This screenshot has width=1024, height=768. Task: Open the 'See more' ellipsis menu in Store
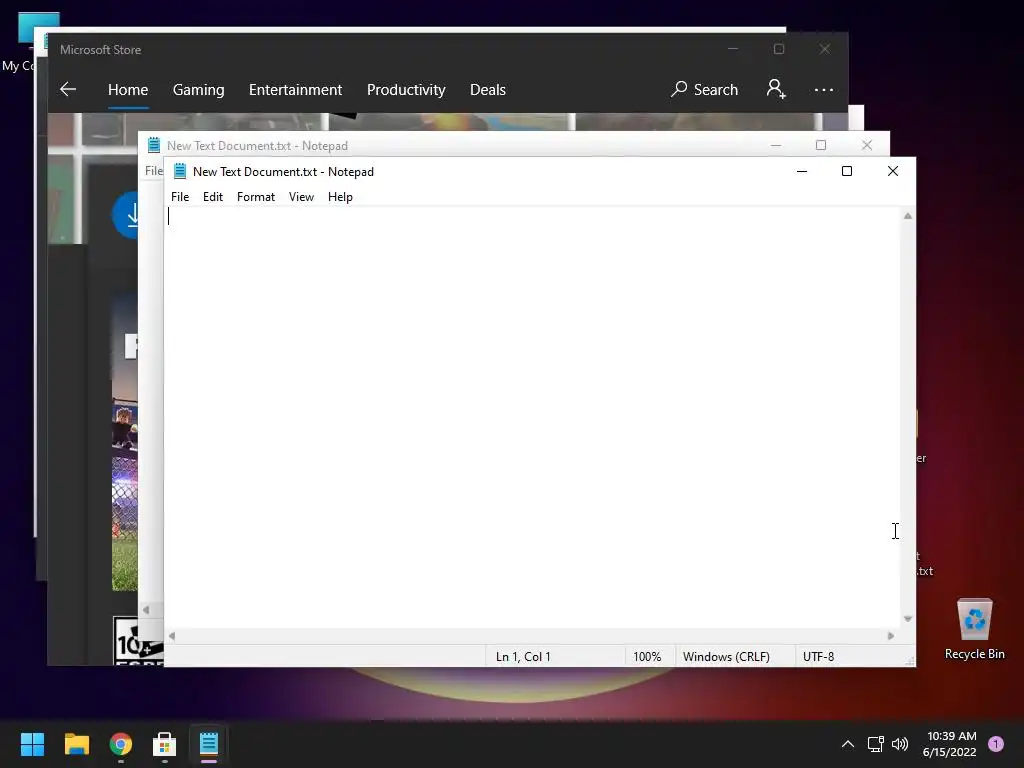[824, 89]
